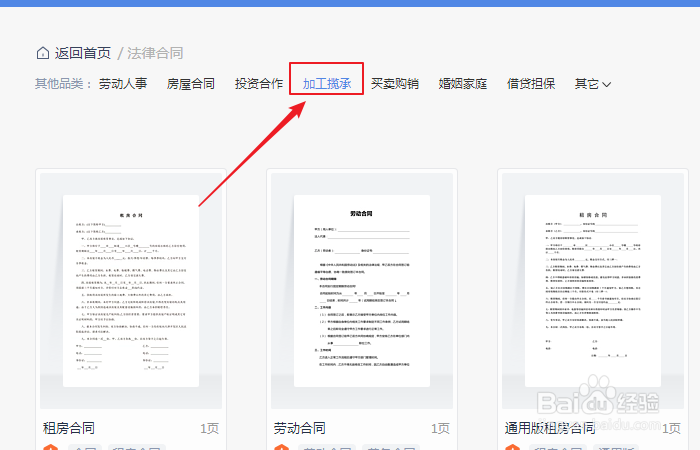Screen dimensions: 700x450
Task: Click the 劳动合同 title text
Action: pos(300,428)
